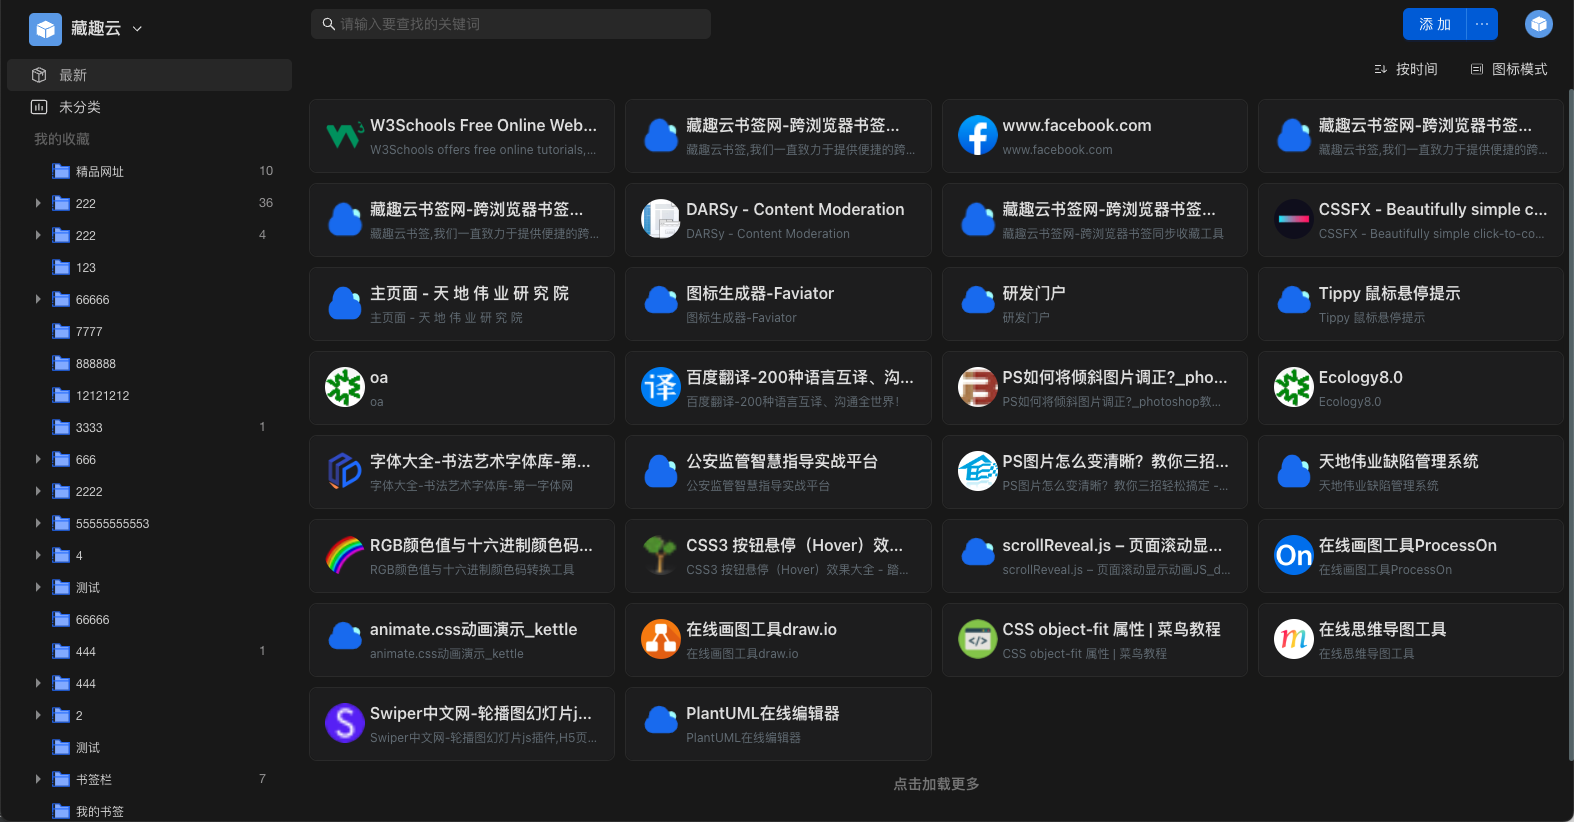Focus the keyword search input field

(511, 24)
